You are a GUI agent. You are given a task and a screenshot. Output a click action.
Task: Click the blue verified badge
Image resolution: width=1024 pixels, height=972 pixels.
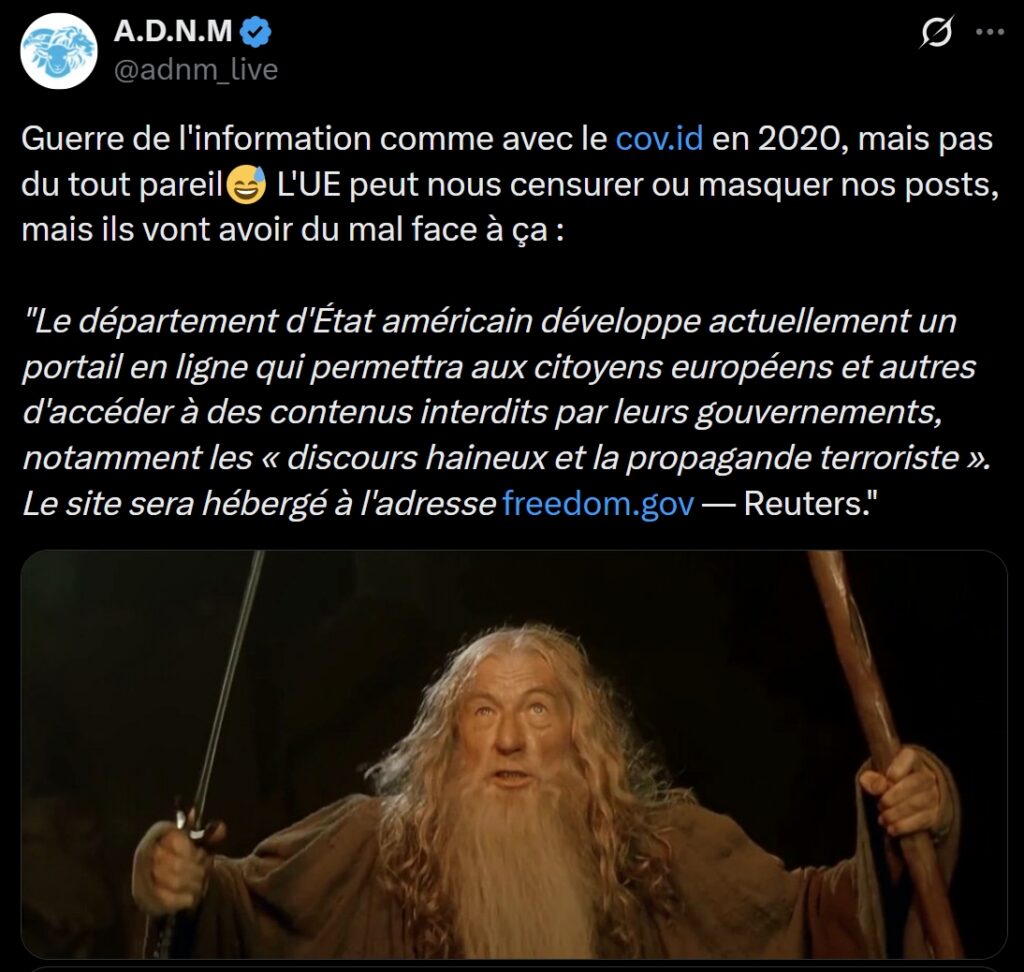(x=255, y=31)
